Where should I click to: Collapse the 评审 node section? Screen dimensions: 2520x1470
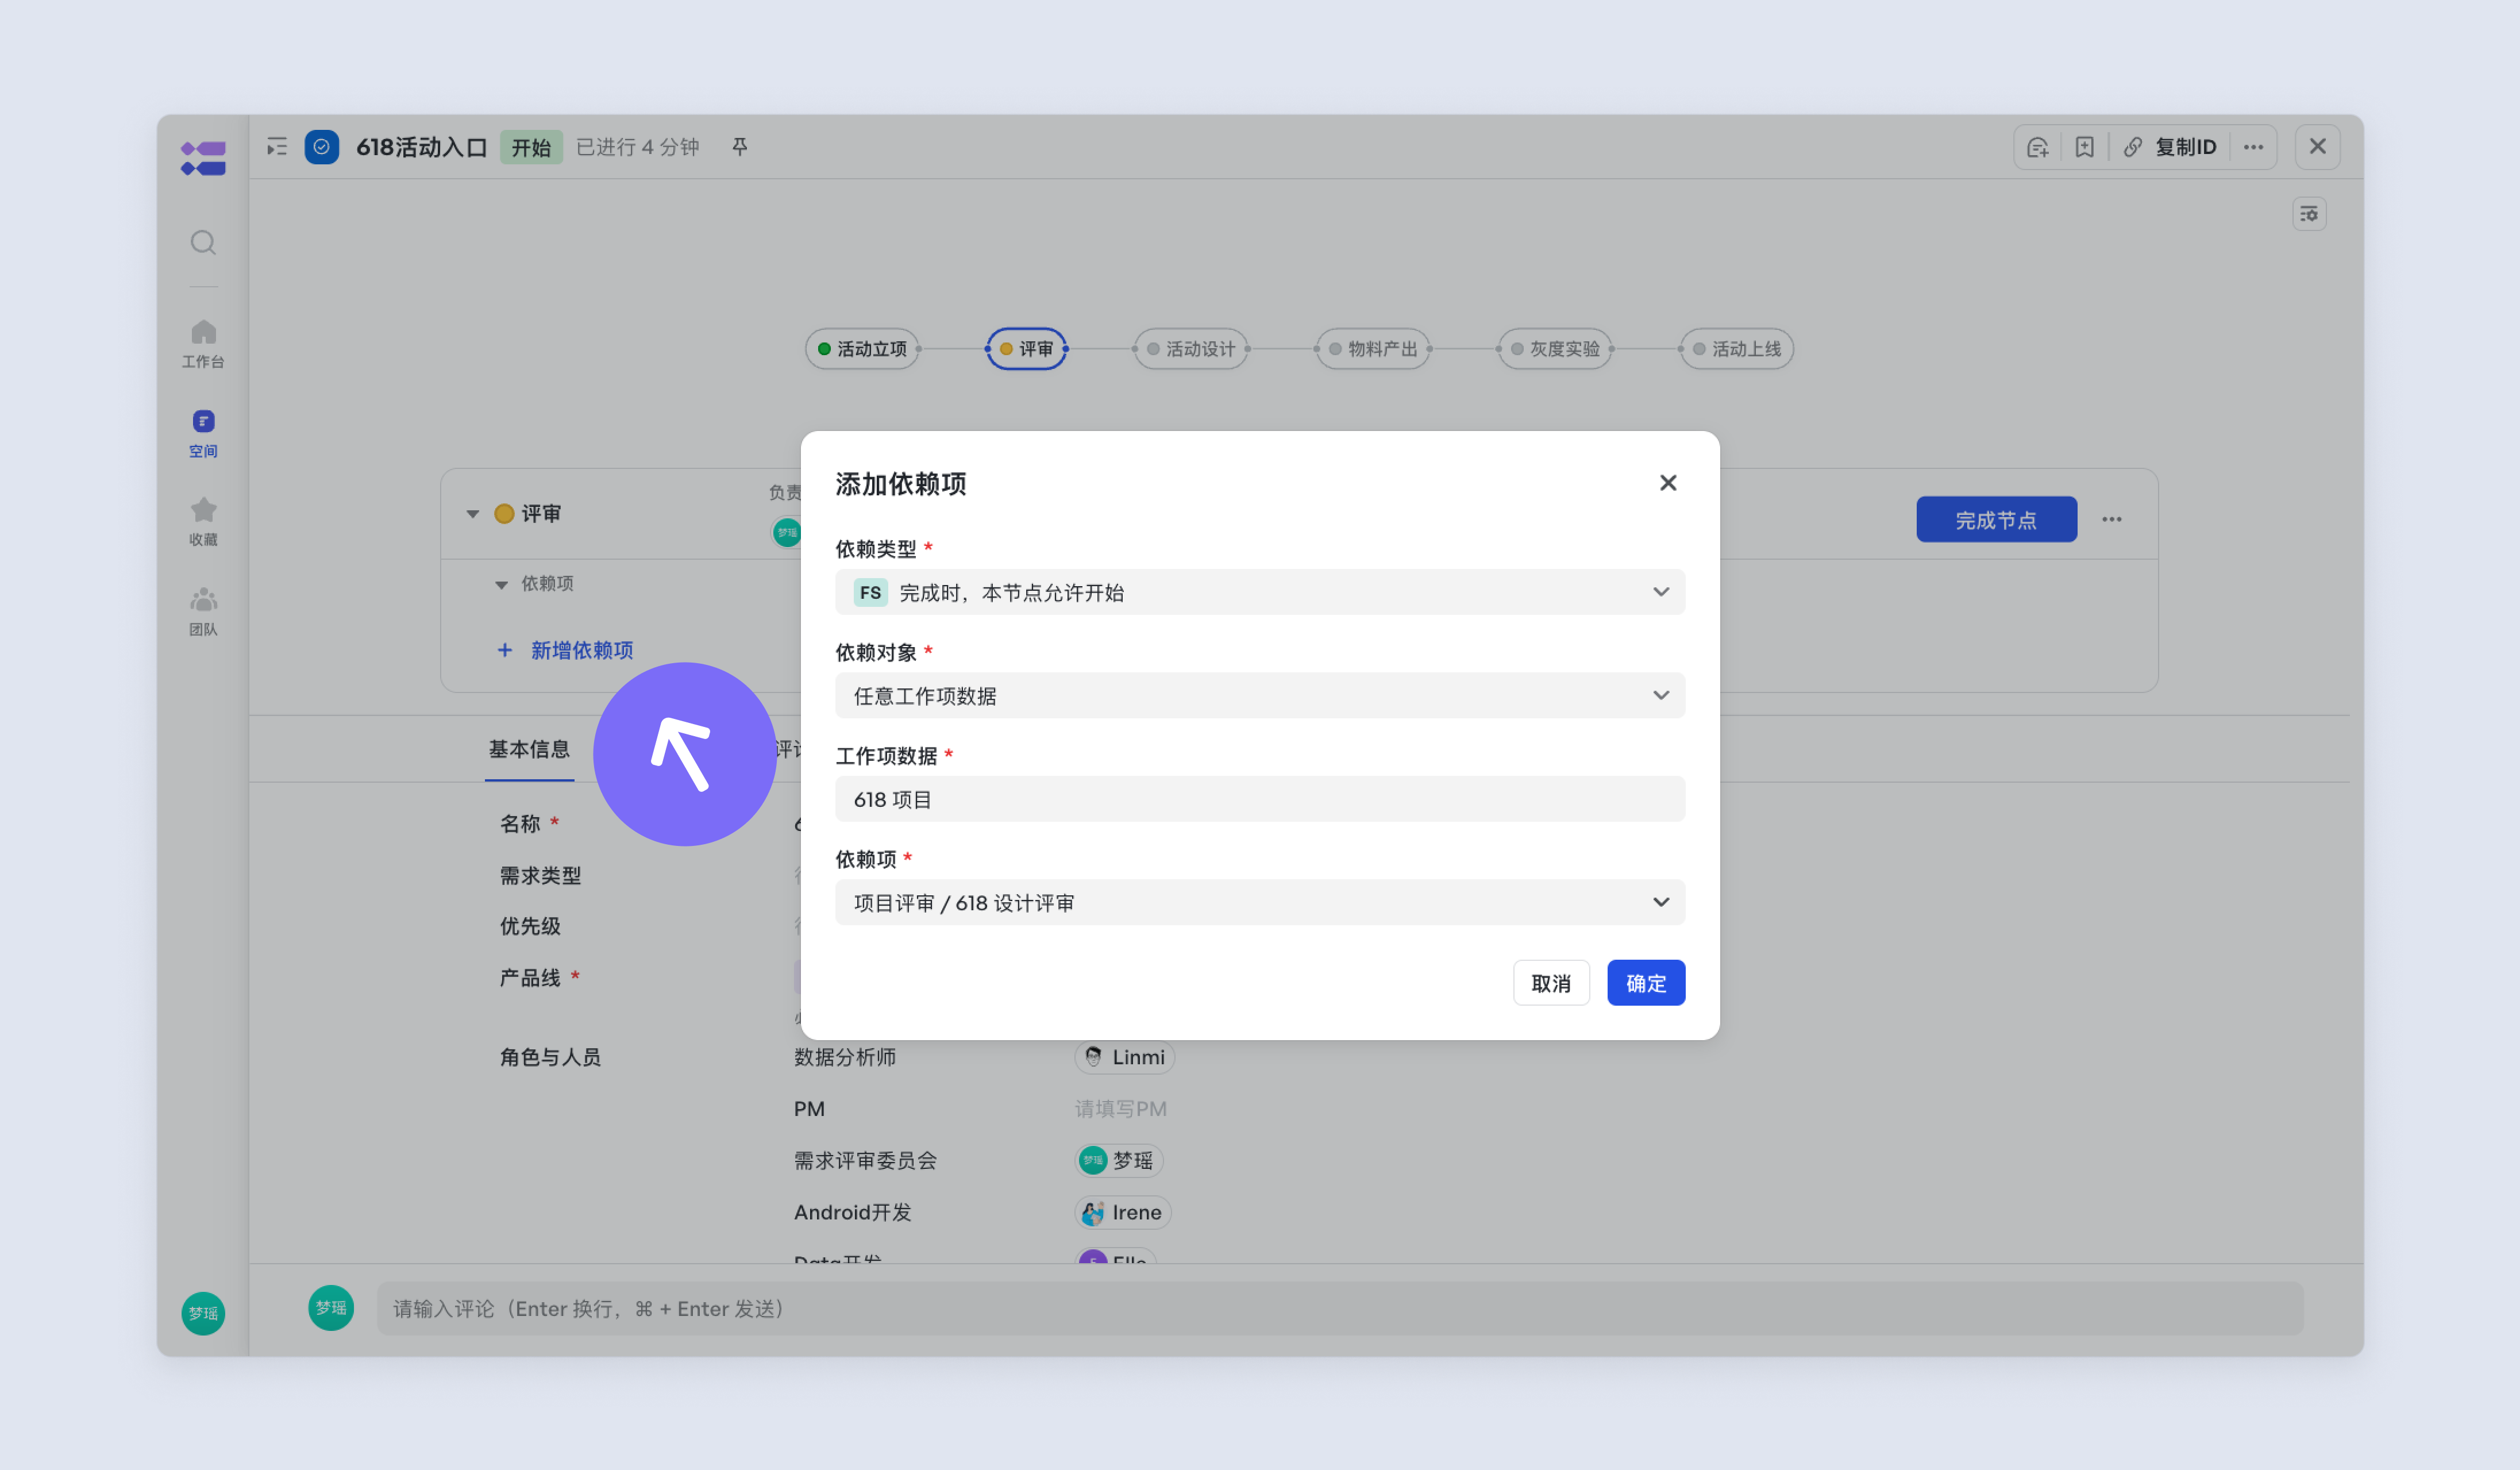click(473, 514)
